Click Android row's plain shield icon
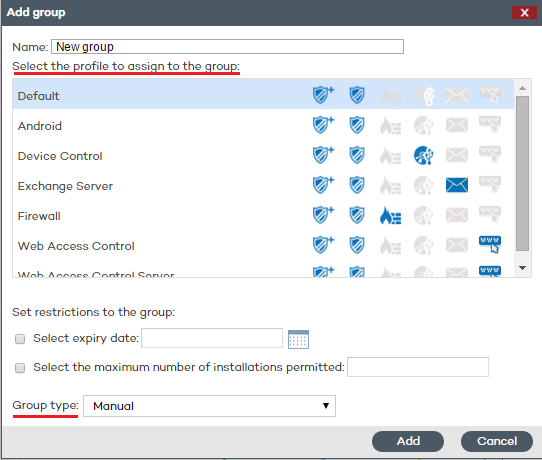Screen dimensions: 542x460 (357, 125)
